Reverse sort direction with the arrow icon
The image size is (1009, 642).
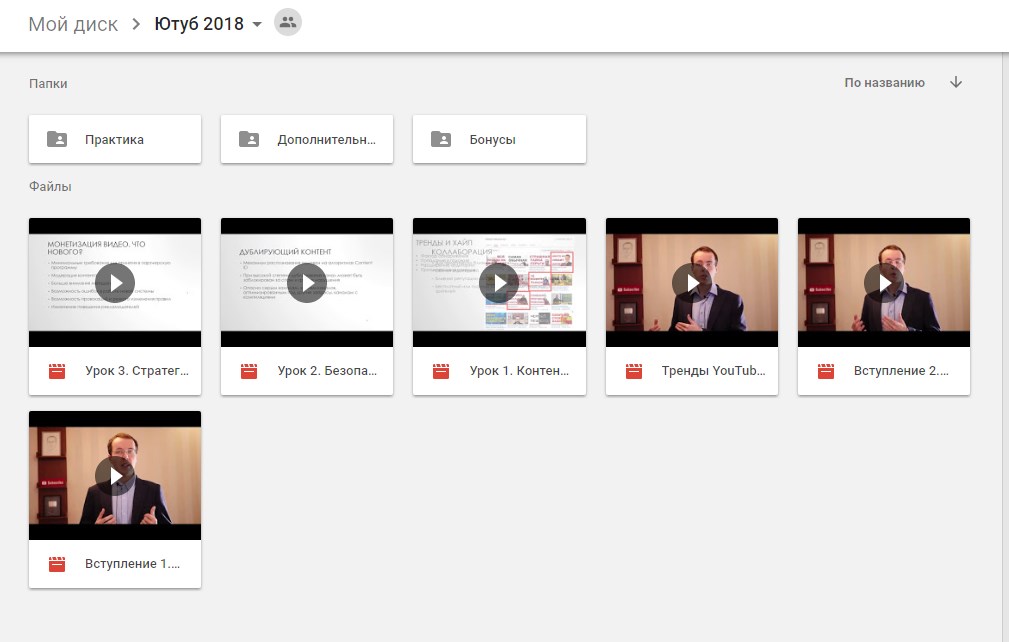pyautogui.click(x=955, y=83)
